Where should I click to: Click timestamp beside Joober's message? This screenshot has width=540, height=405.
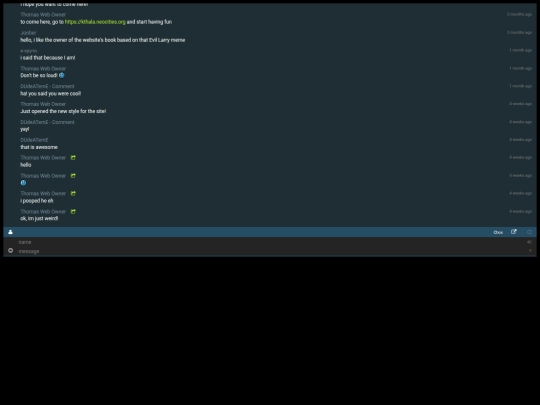(x=519, y=32)
